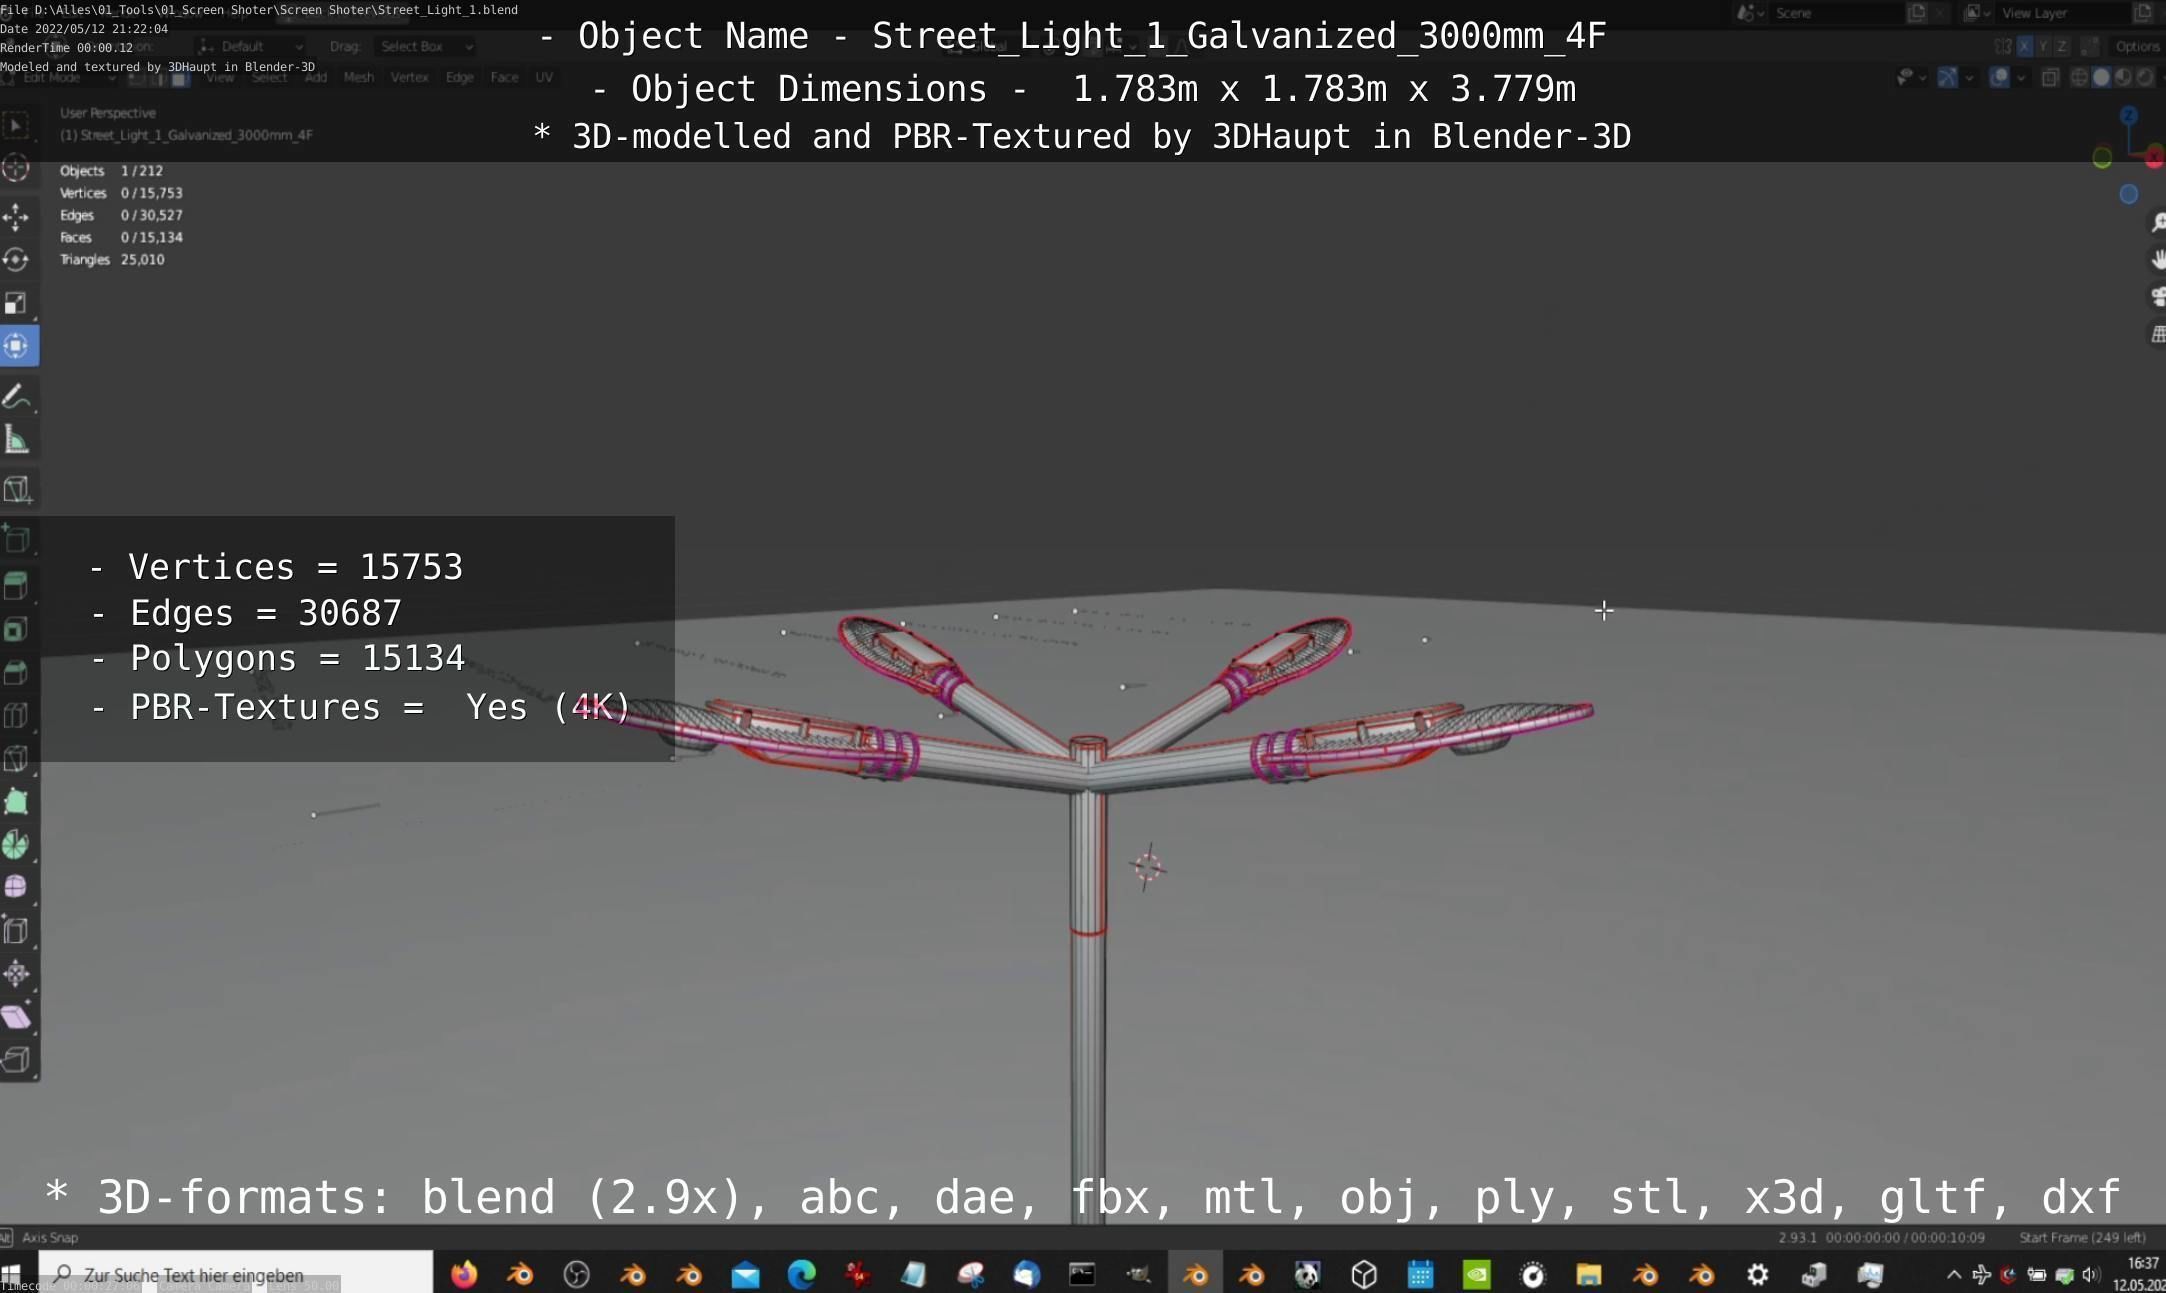
Task: Open the Add menu
Action: coord(316,77)
